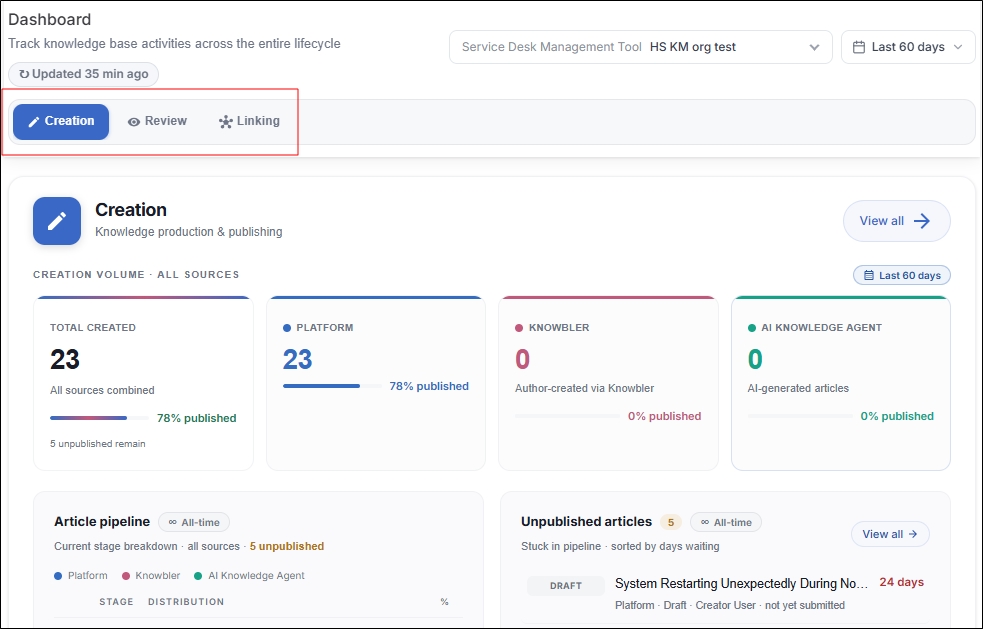983x629 pixels.
Task: Click the Linking network nodes icon
Action: click(x=226, y=122)
